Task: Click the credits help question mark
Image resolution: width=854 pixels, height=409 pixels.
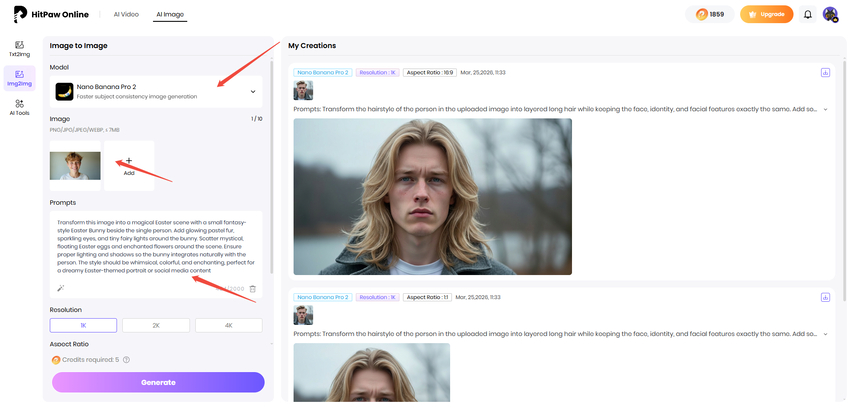Action: [x=127, y=360]
